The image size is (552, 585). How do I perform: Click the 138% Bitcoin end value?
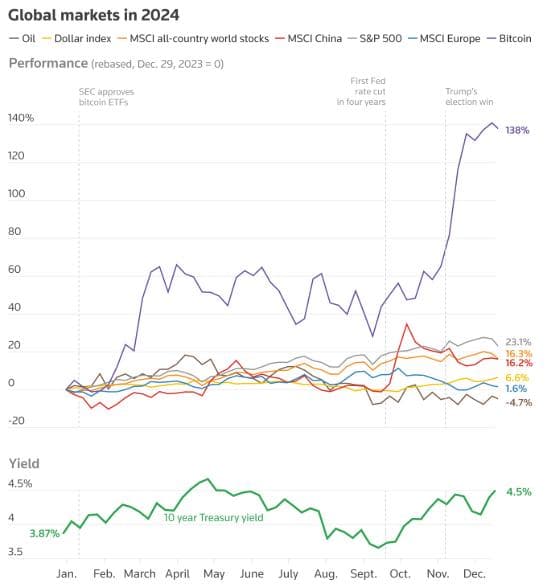tap(517, 130)
